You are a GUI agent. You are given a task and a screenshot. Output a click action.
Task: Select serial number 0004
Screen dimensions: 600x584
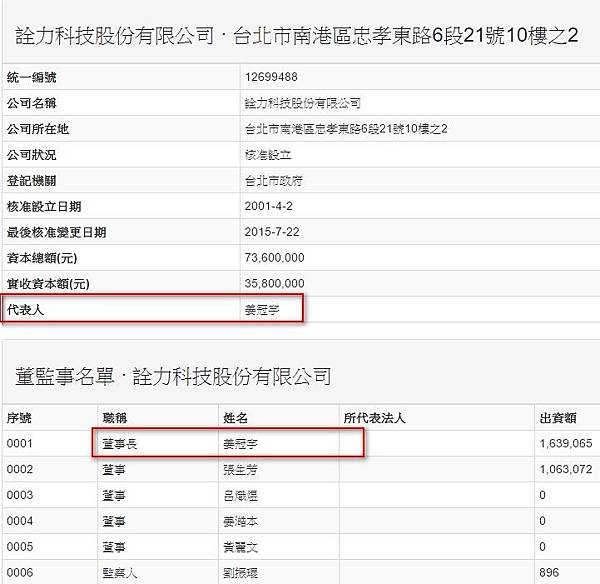click(x=20, y=521)
